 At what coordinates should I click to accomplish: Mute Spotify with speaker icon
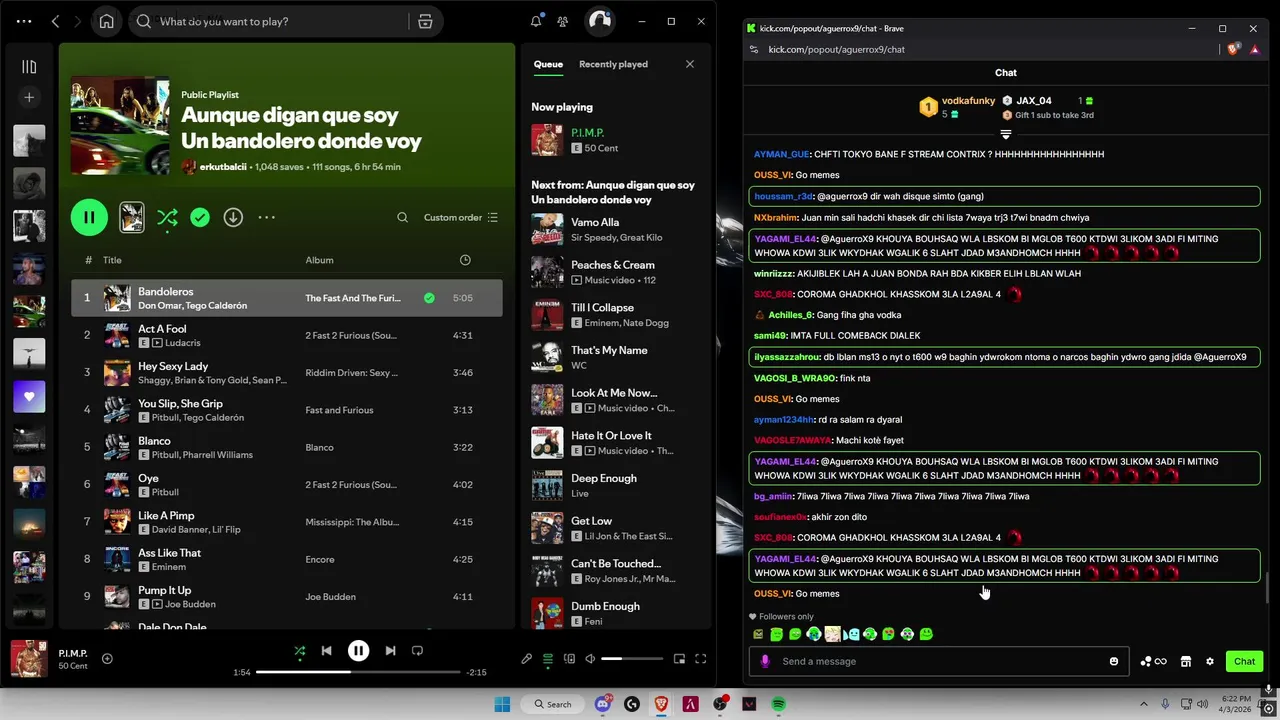click(590, 659)
